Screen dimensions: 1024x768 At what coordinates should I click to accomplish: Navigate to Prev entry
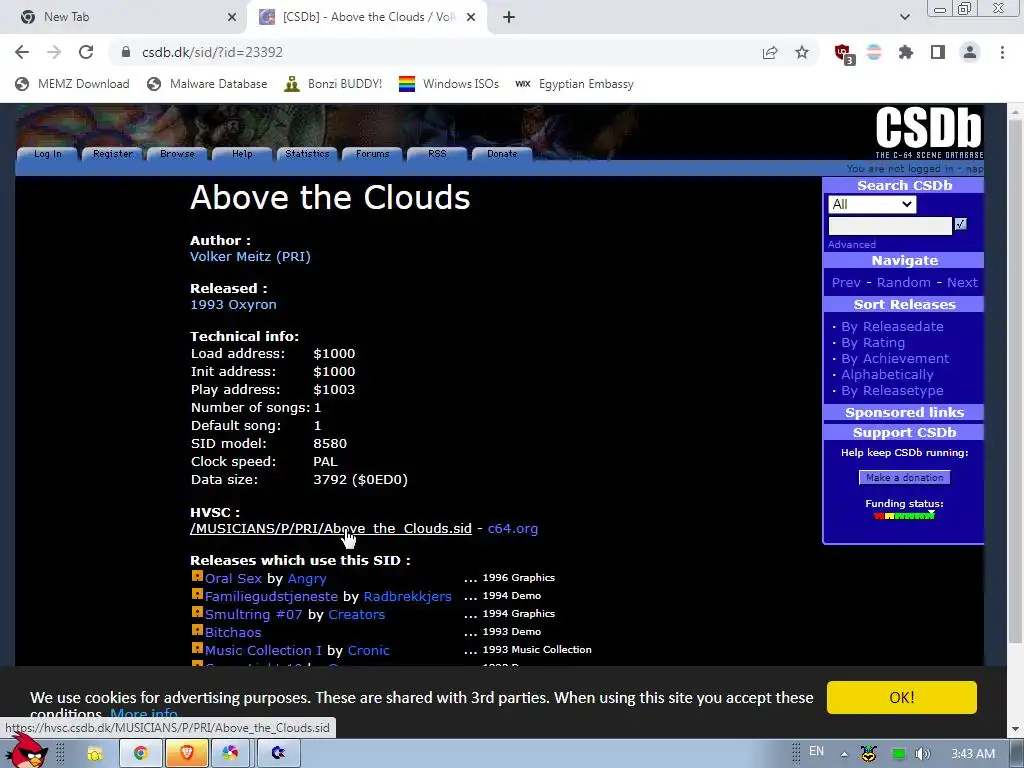846,283
